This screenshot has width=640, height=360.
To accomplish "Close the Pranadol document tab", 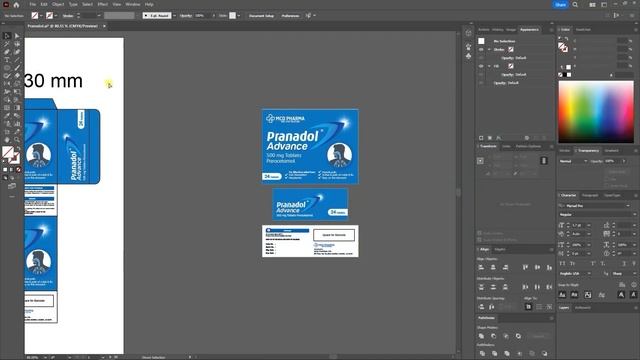I will [x=104, y=26].
